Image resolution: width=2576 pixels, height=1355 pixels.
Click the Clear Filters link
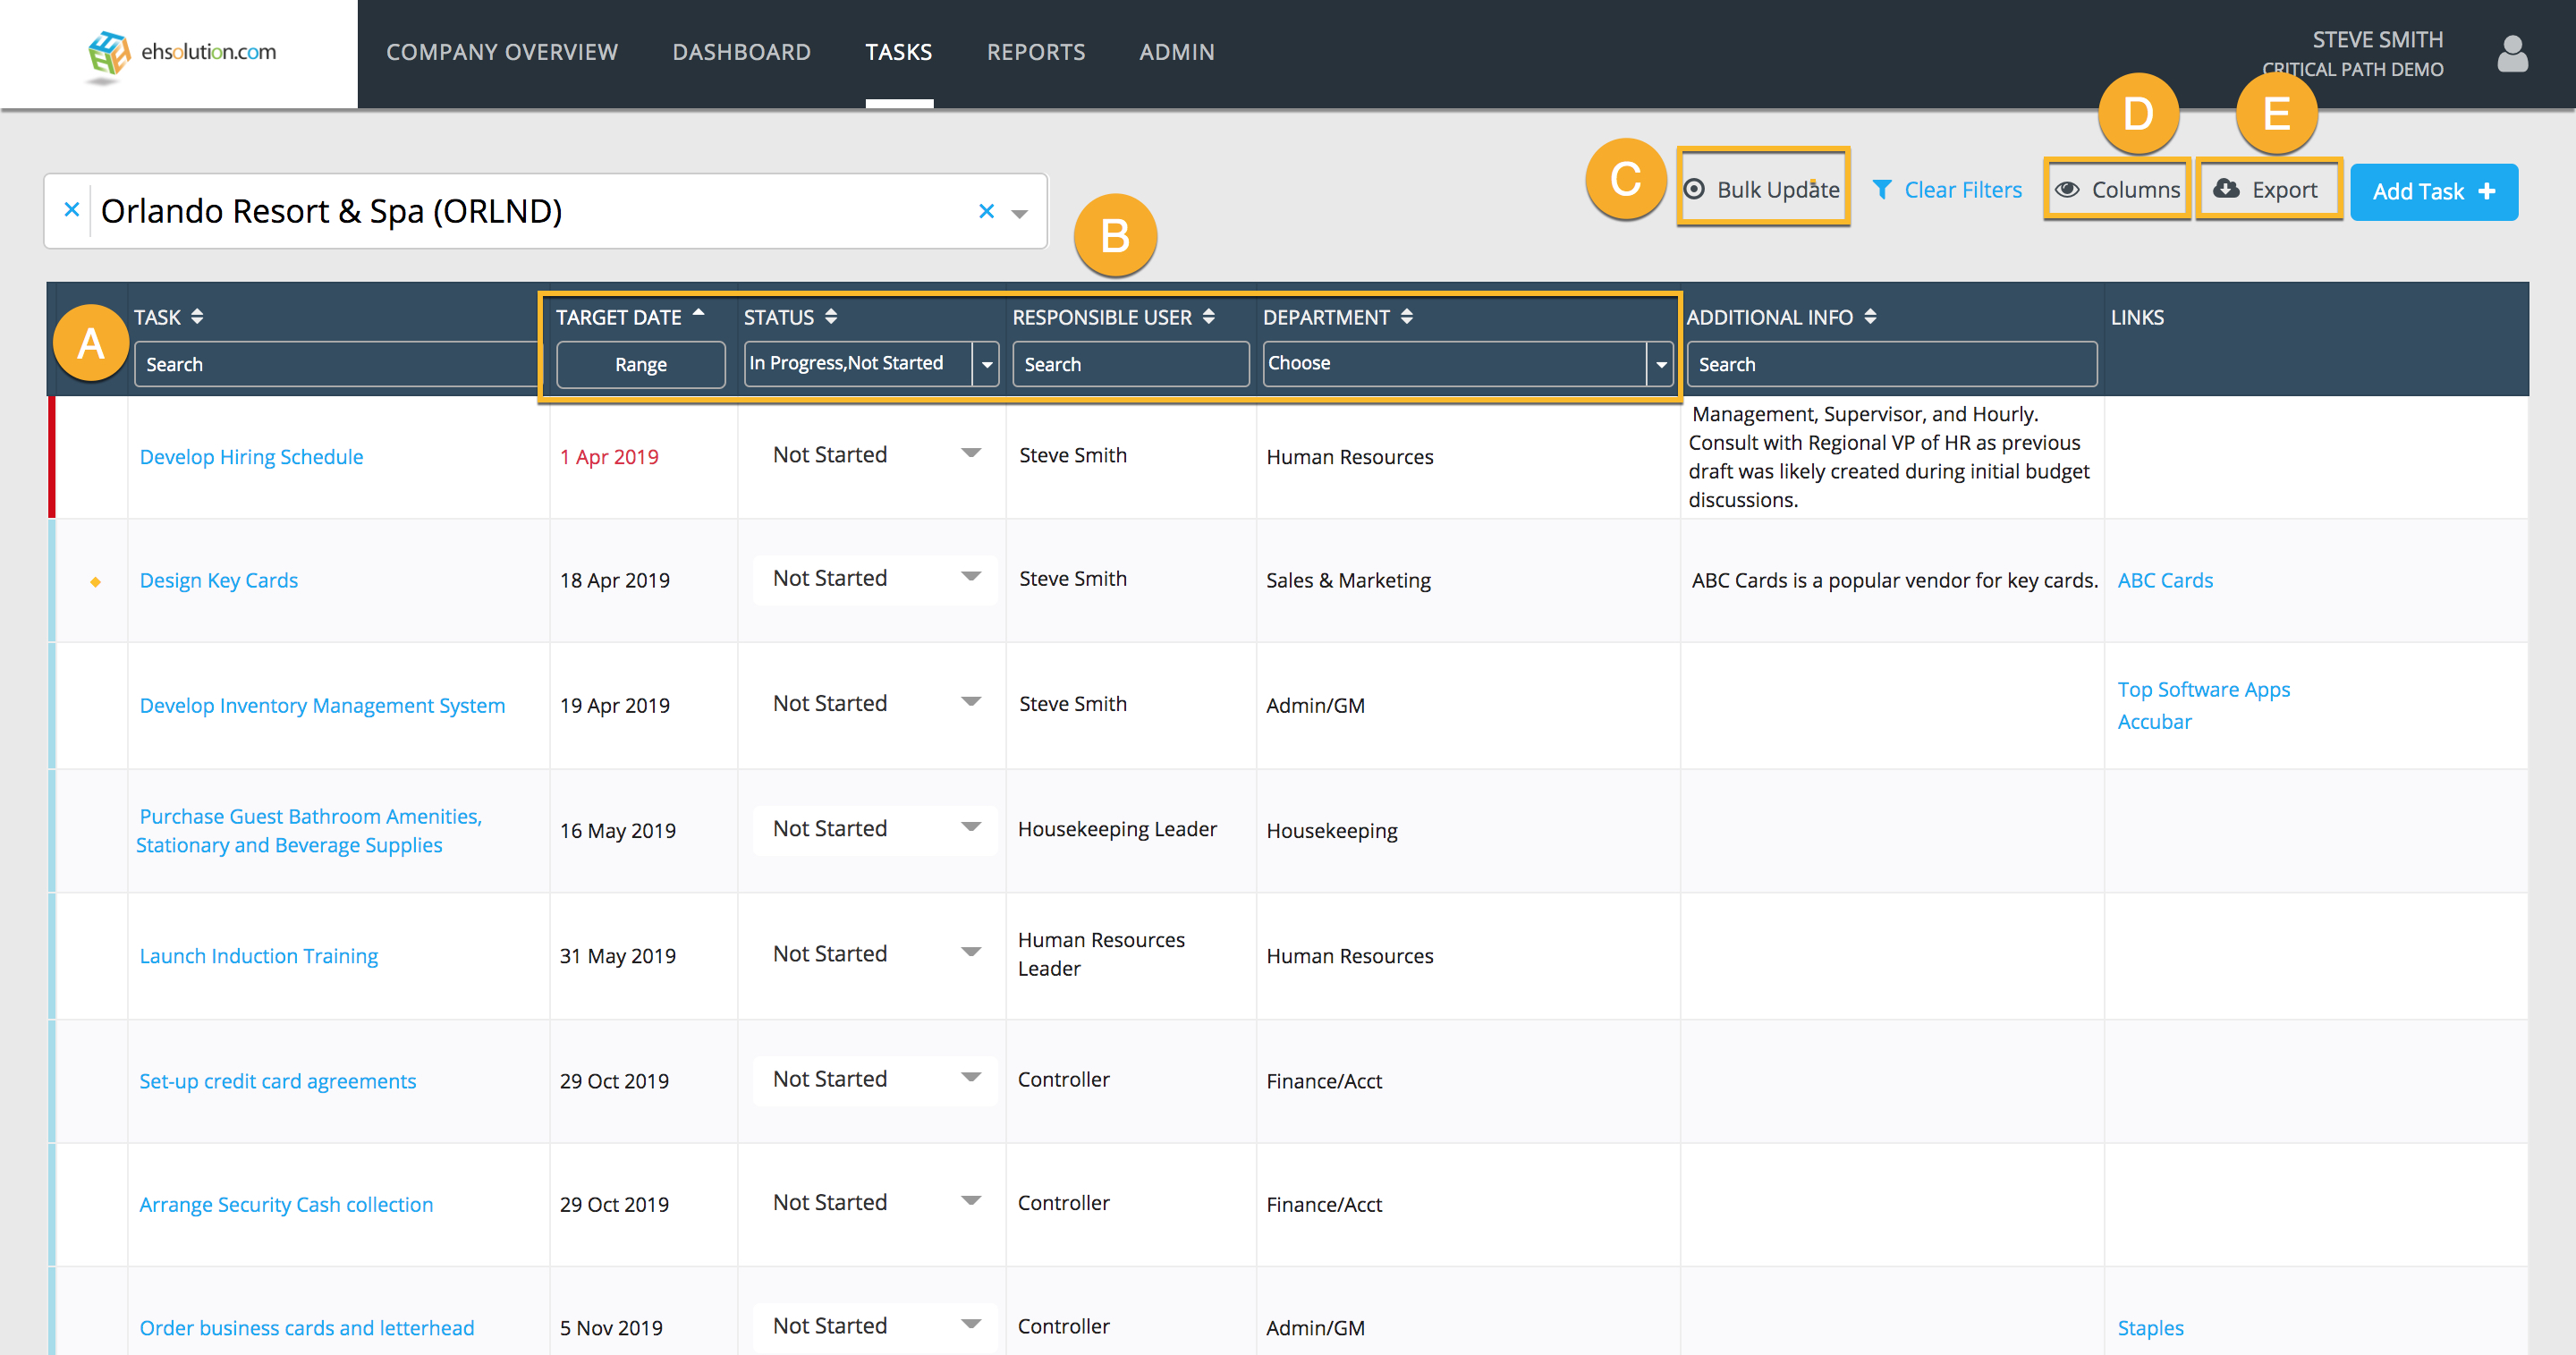click(x=1962, y=189)
